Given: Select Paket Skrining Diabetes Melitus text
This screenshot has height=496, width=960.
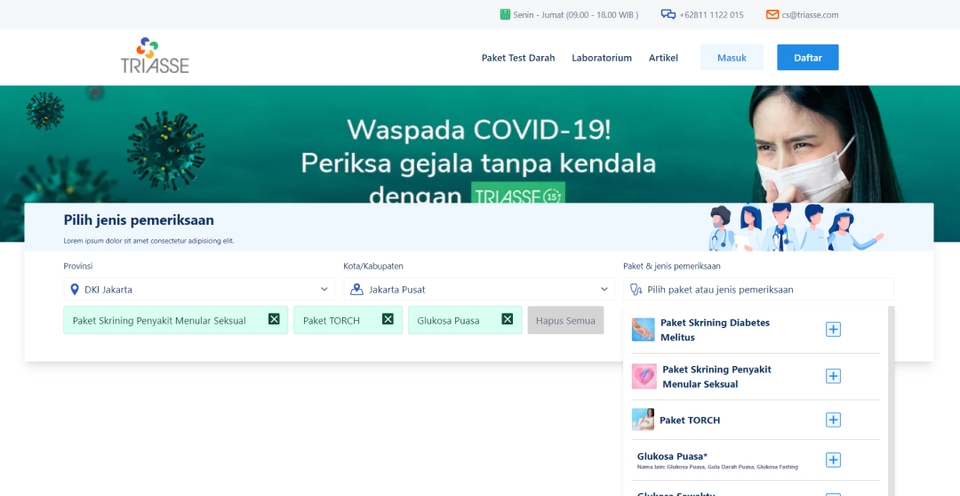Looking at the screenshot, I should point(715,329).
